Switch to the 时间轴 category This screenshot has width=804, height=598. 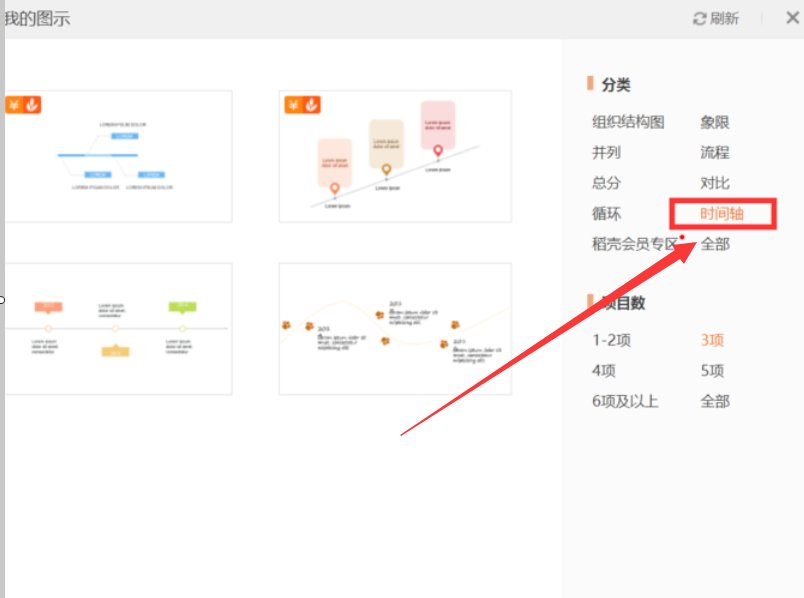(x=722, y=213)
